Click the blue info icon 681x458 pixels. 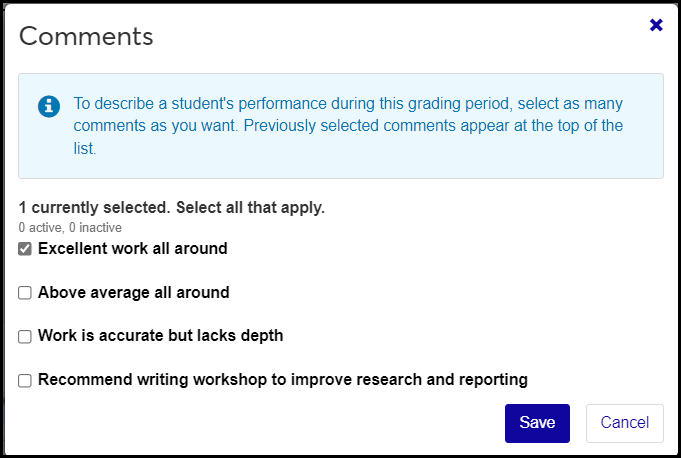point(49,106)
